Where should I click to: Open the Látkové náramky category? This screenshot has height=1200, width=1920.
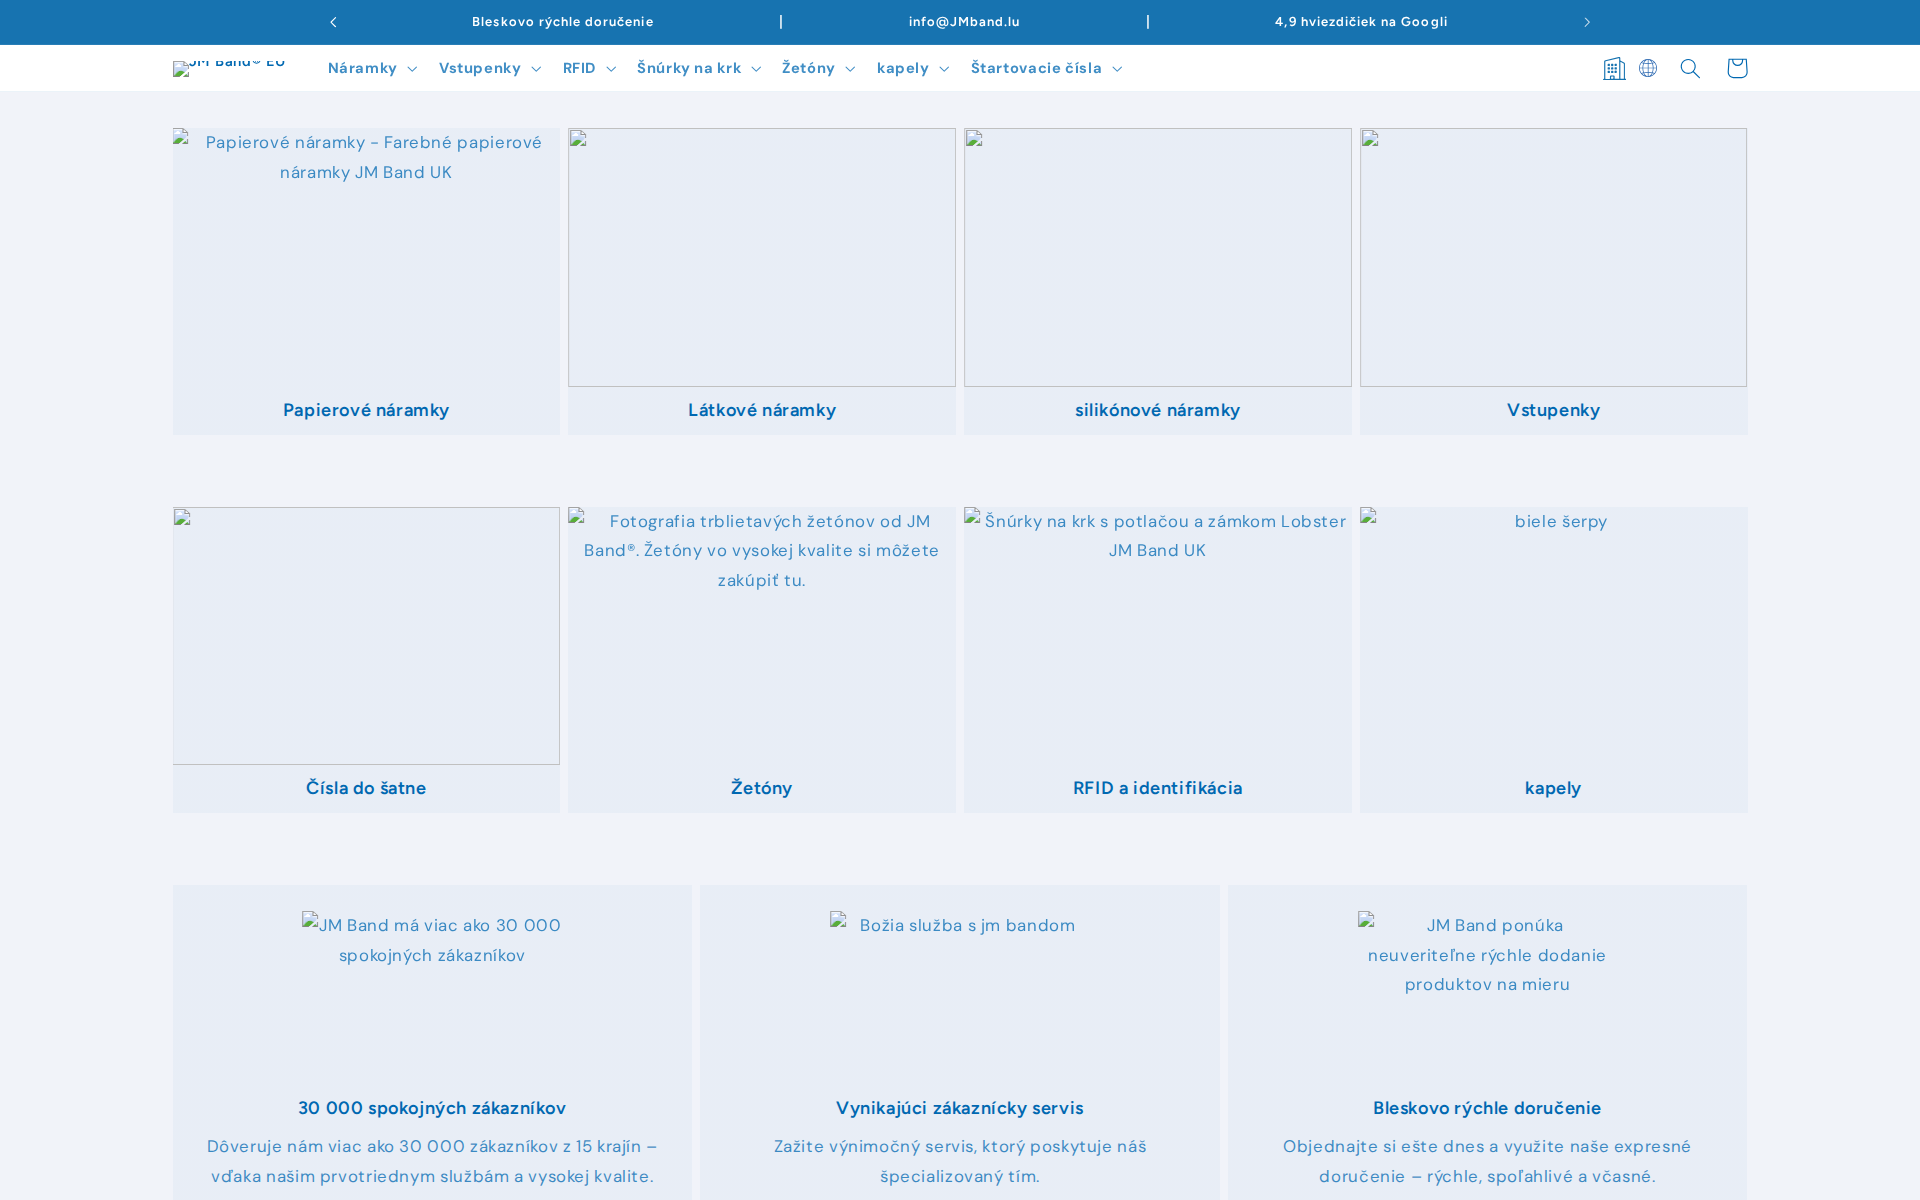[762, 410]
